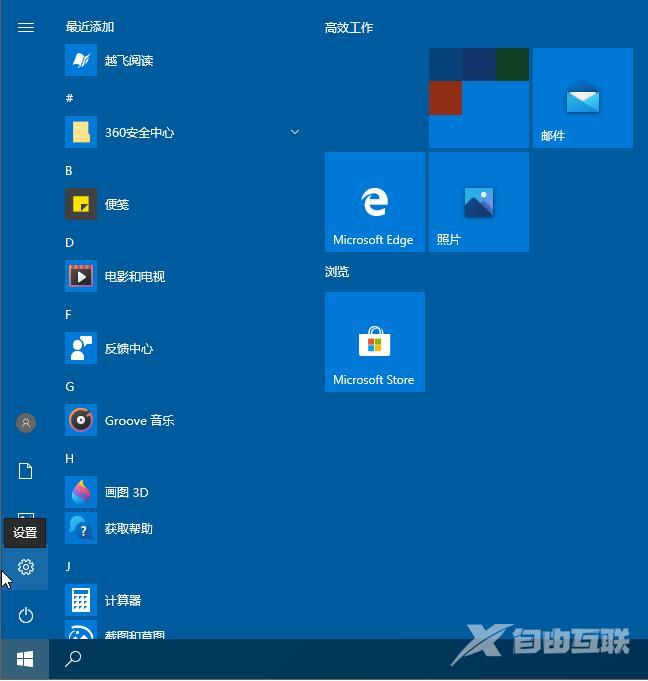Click the B letter index header
The width and height of the screenshot is (648, 681).
(69, 171)
